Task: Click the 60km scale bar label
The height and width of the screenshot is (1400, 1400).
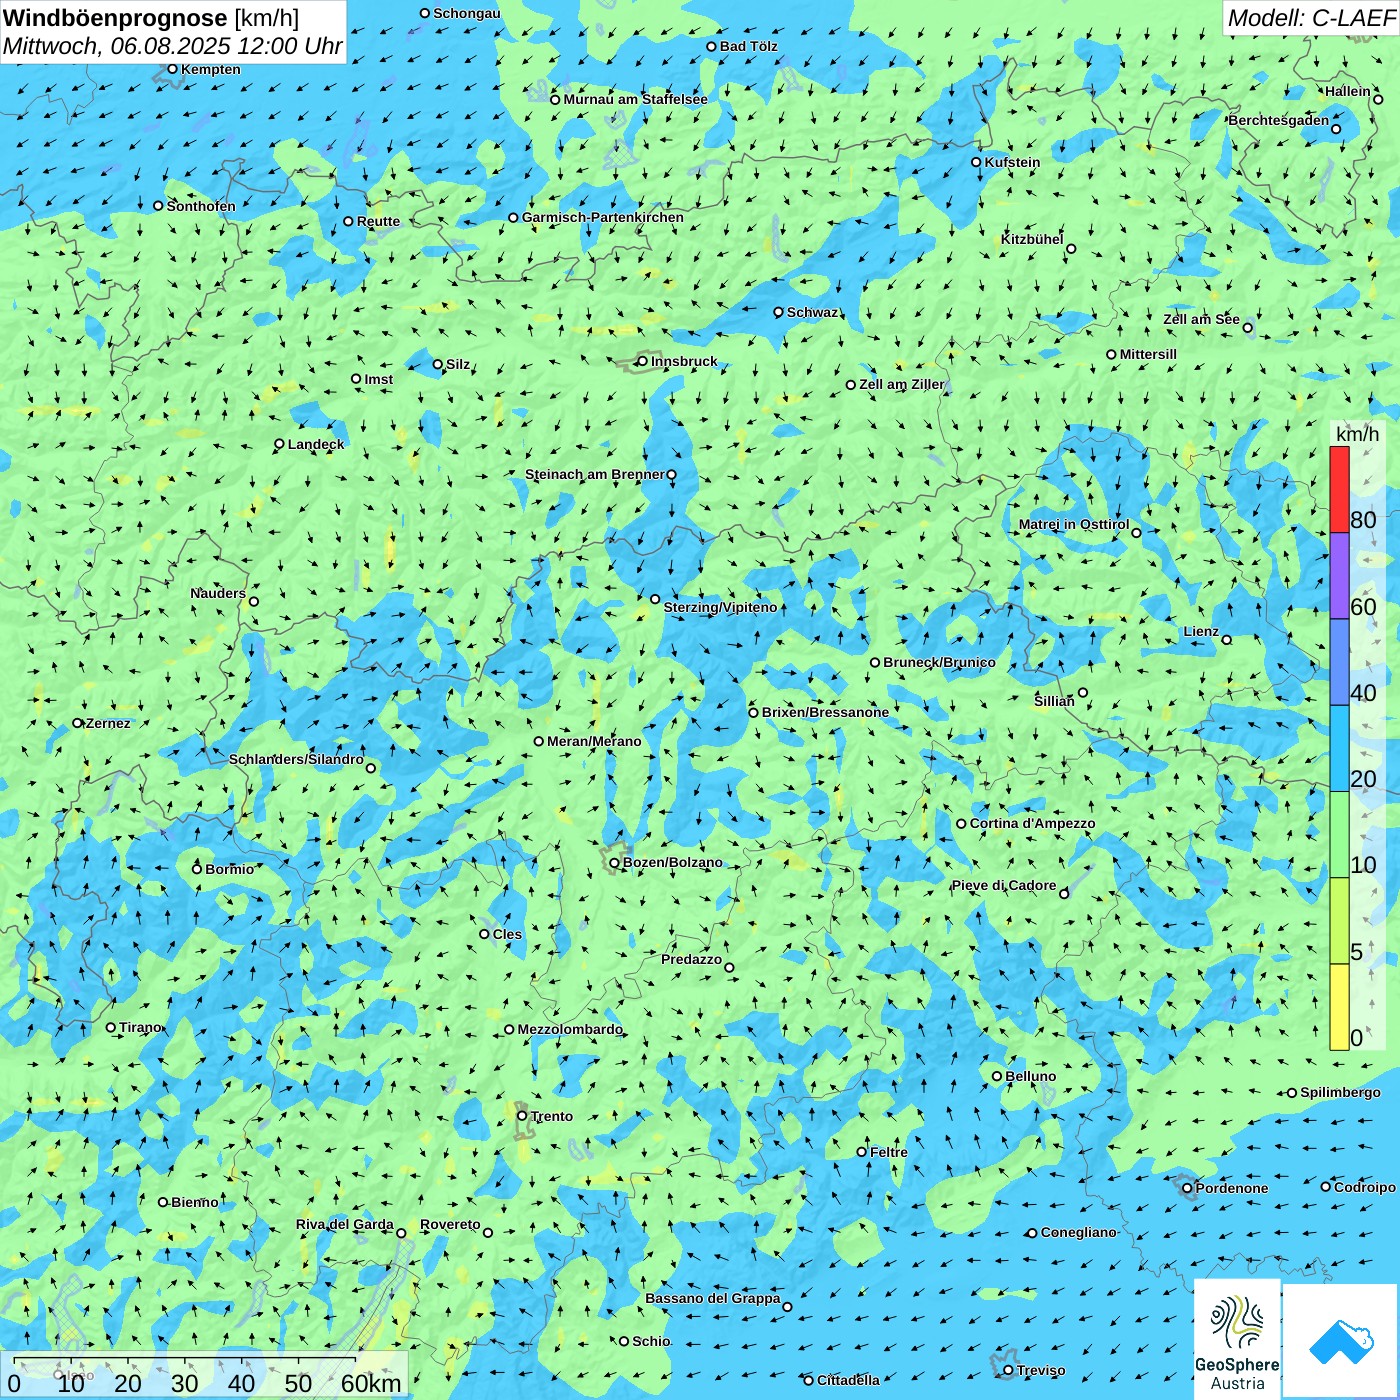Action: (371, 1383)
